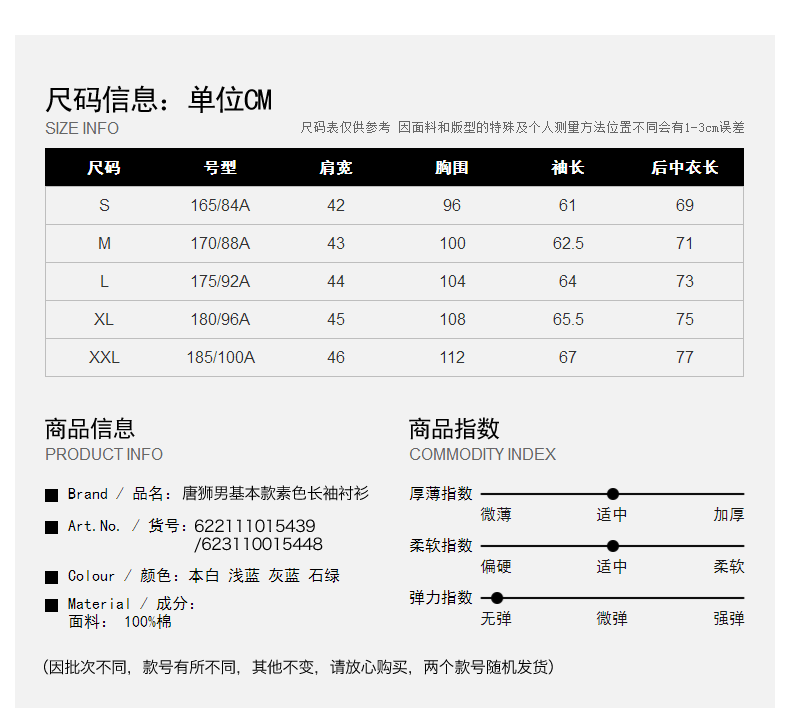790x708 pixels.
Task: Click the PRODUCT INFO subtitle
Action: point(104,455)
